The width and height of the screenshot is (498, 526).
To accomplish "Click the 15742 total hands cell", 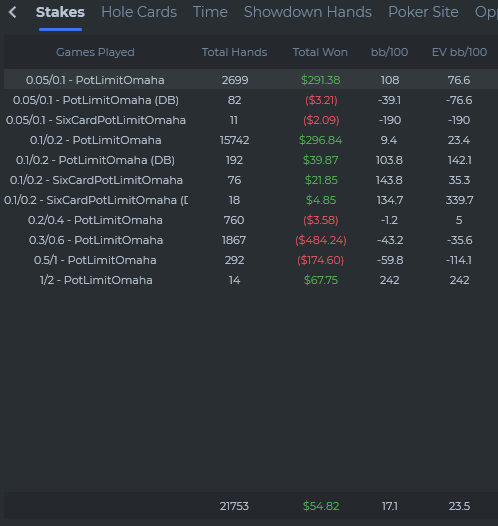I will click(234, 140).
